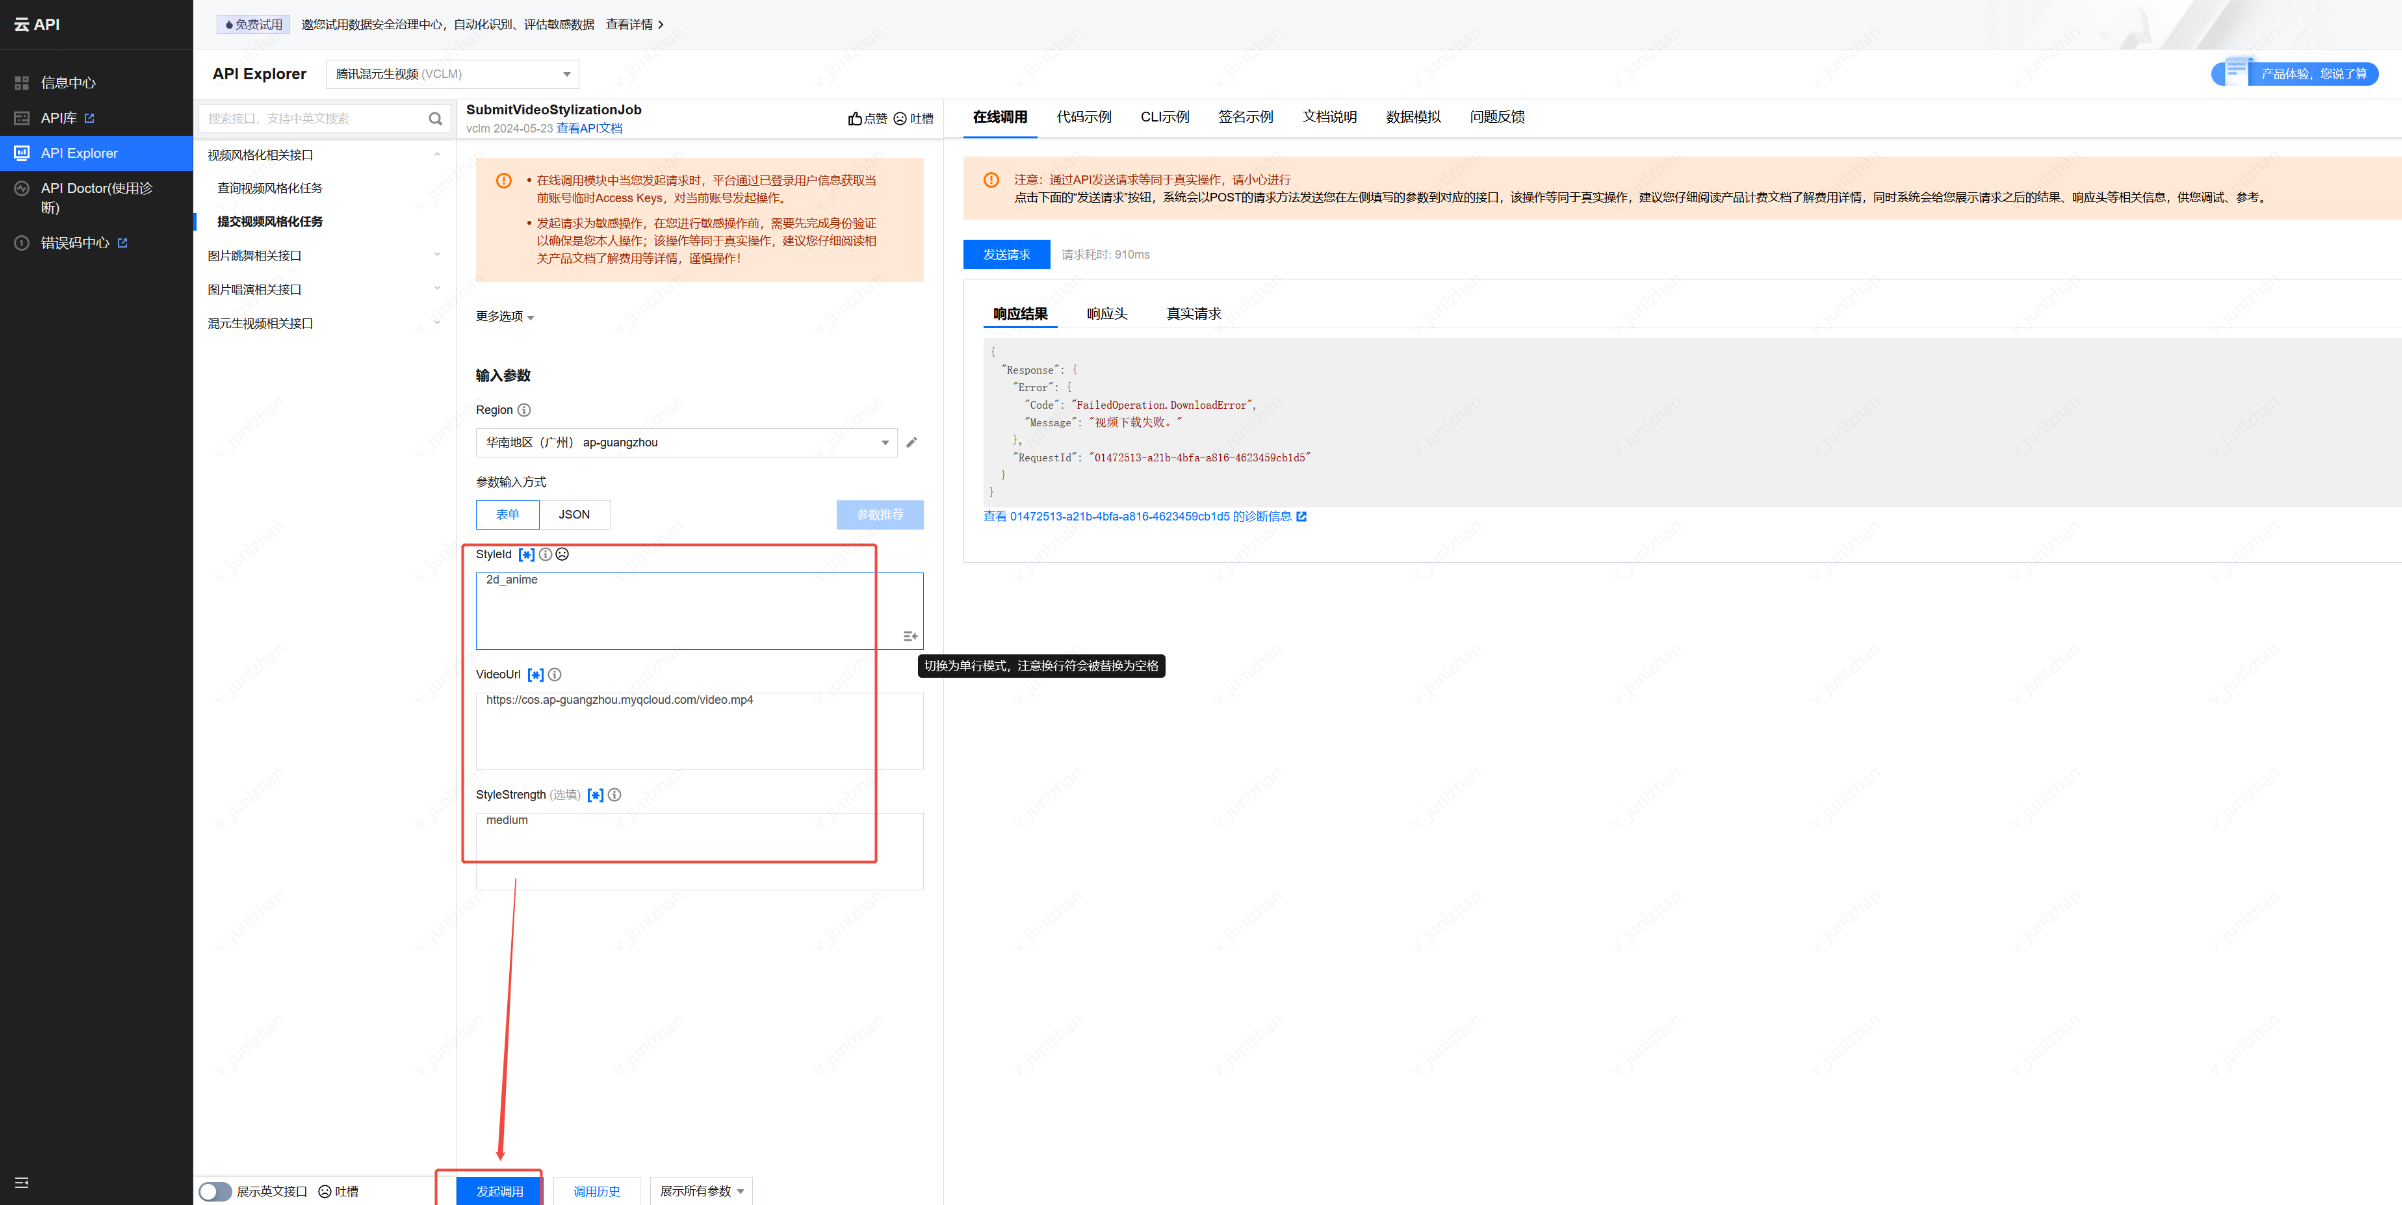Click the StyleId info circle icon
Screen dimensions: 2402x1205
tap(545, 555)
